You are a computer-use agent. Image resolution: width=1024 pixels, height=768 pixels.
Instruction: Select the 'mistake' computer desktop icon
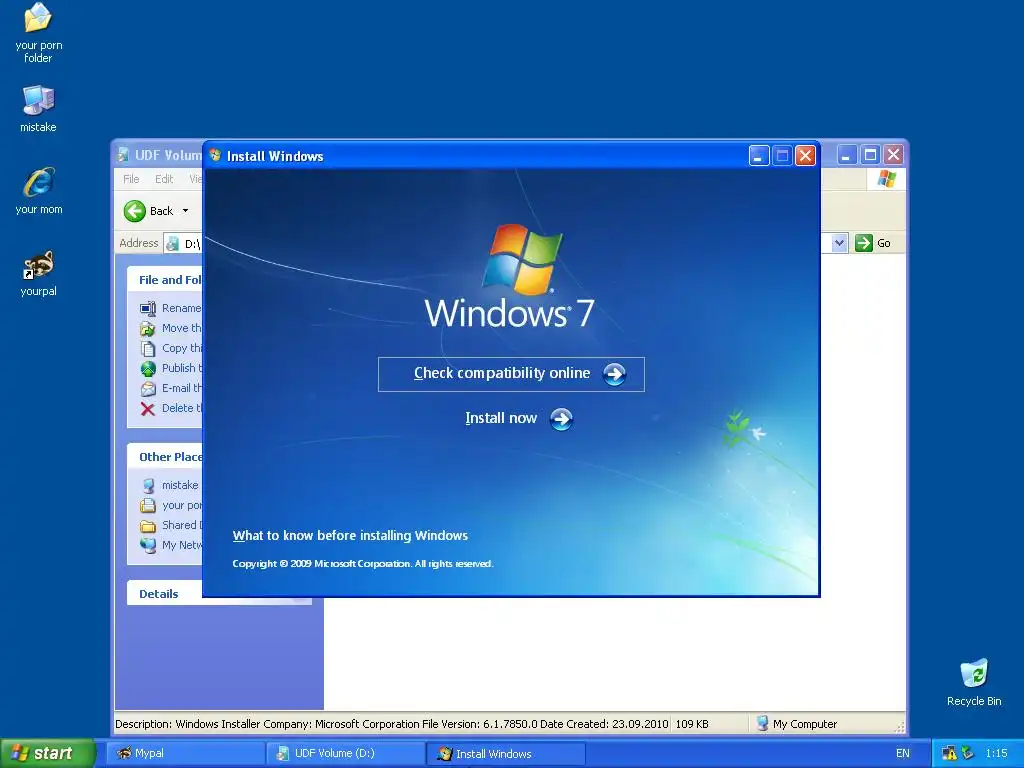pos(38,108)
